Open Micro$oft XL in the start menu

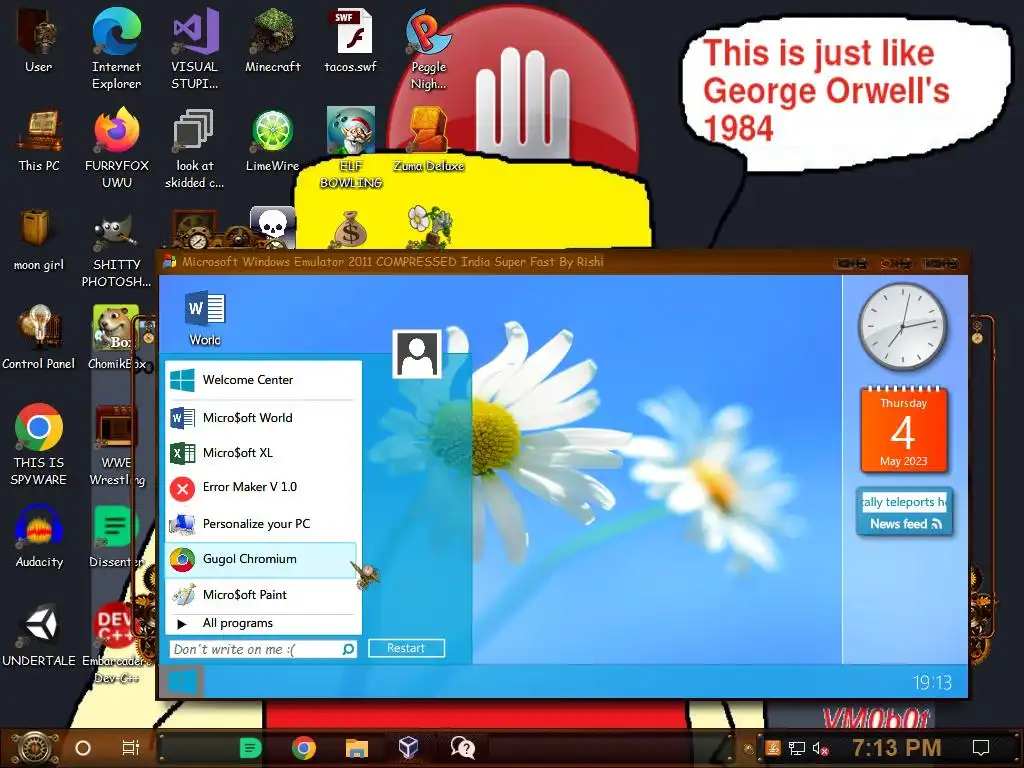pos(263,453)
